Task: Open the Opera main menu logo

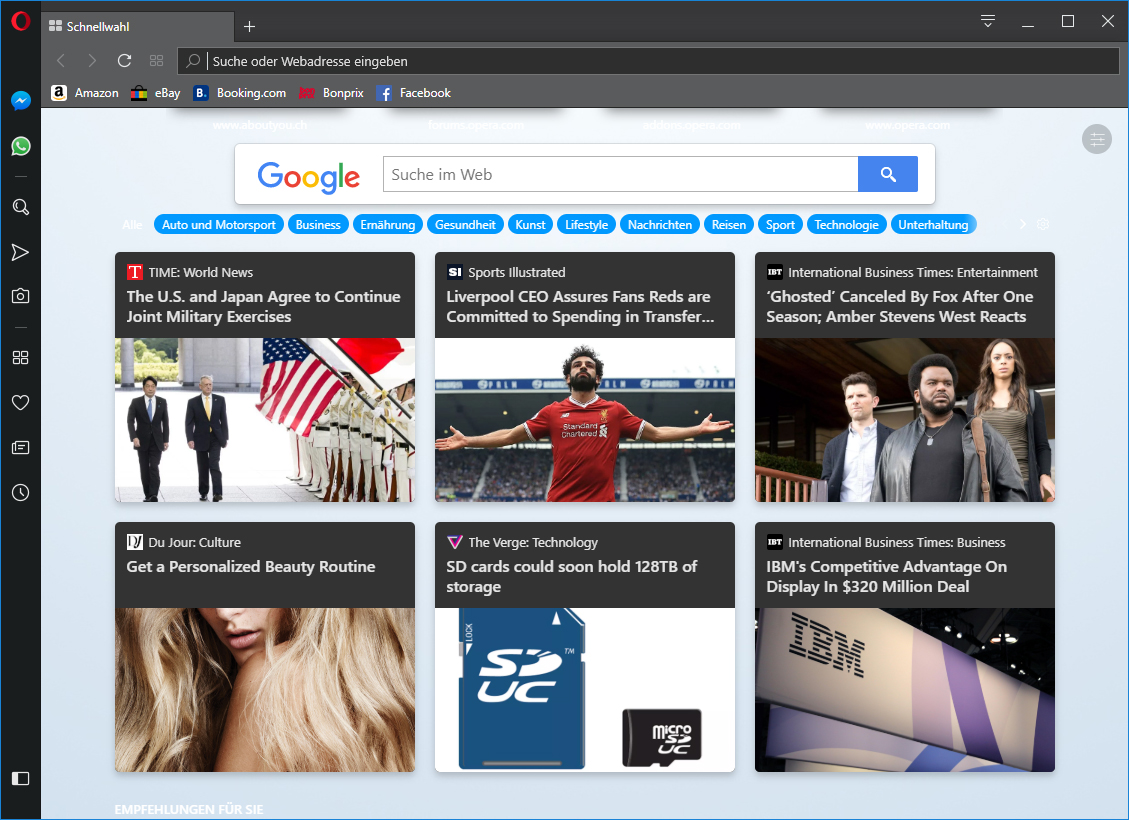Action: tap(20, 21)
